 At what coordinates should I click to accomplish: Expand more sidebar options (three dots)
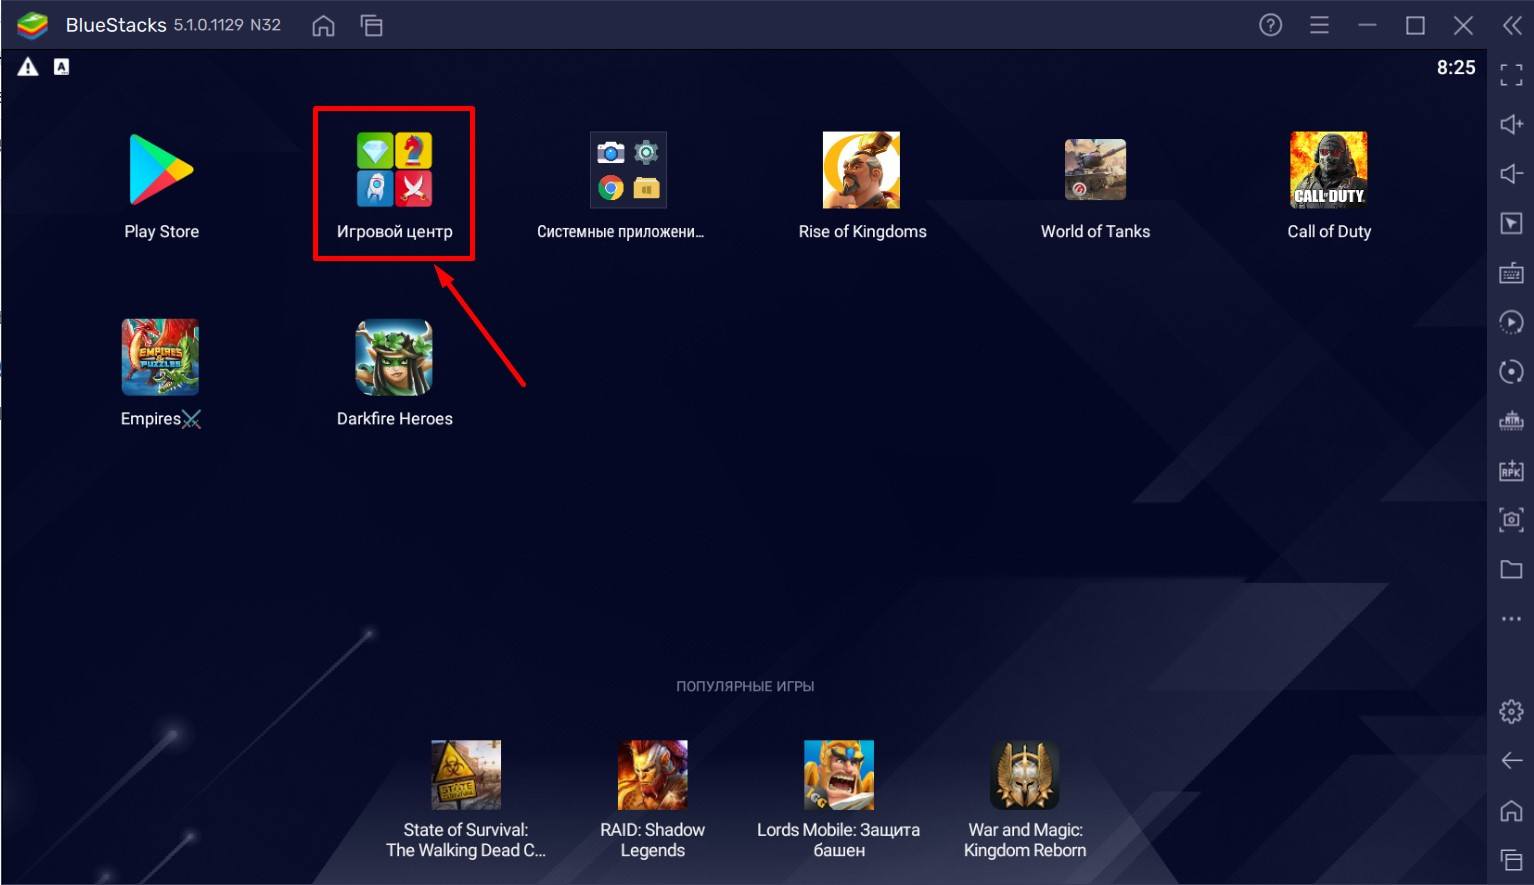tap(1511, 619)
